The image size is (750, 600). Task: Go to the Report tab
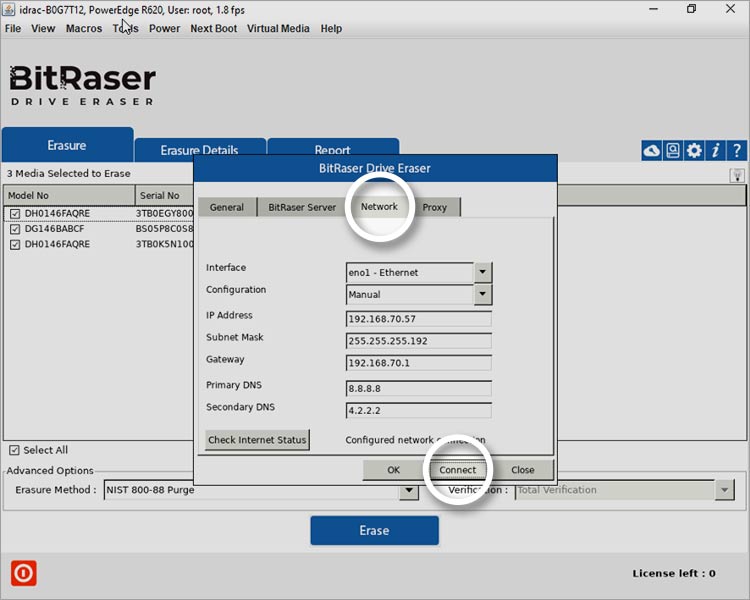point(332,150)
